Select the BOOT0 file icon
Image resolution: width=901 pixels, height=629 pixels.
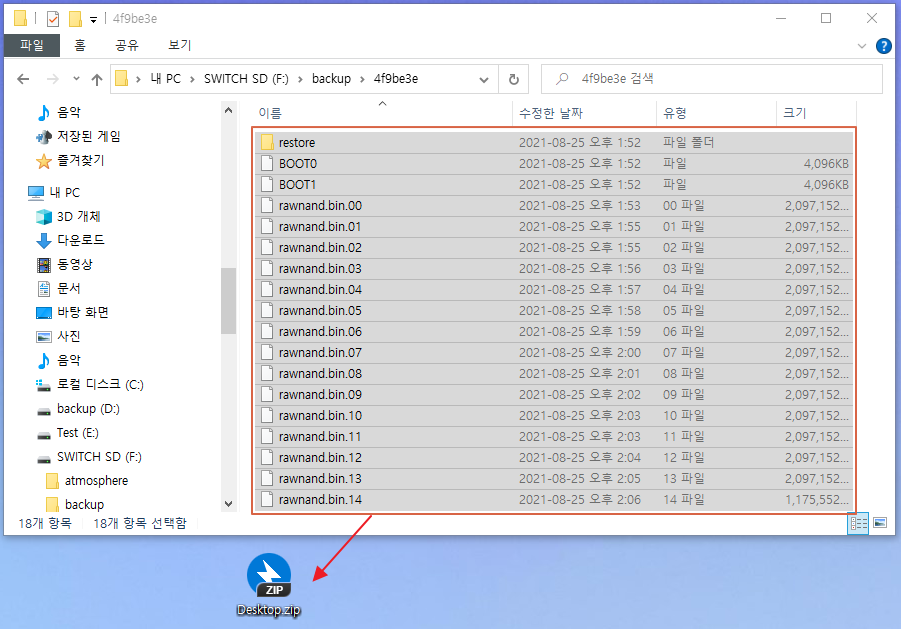pos(267,163)
